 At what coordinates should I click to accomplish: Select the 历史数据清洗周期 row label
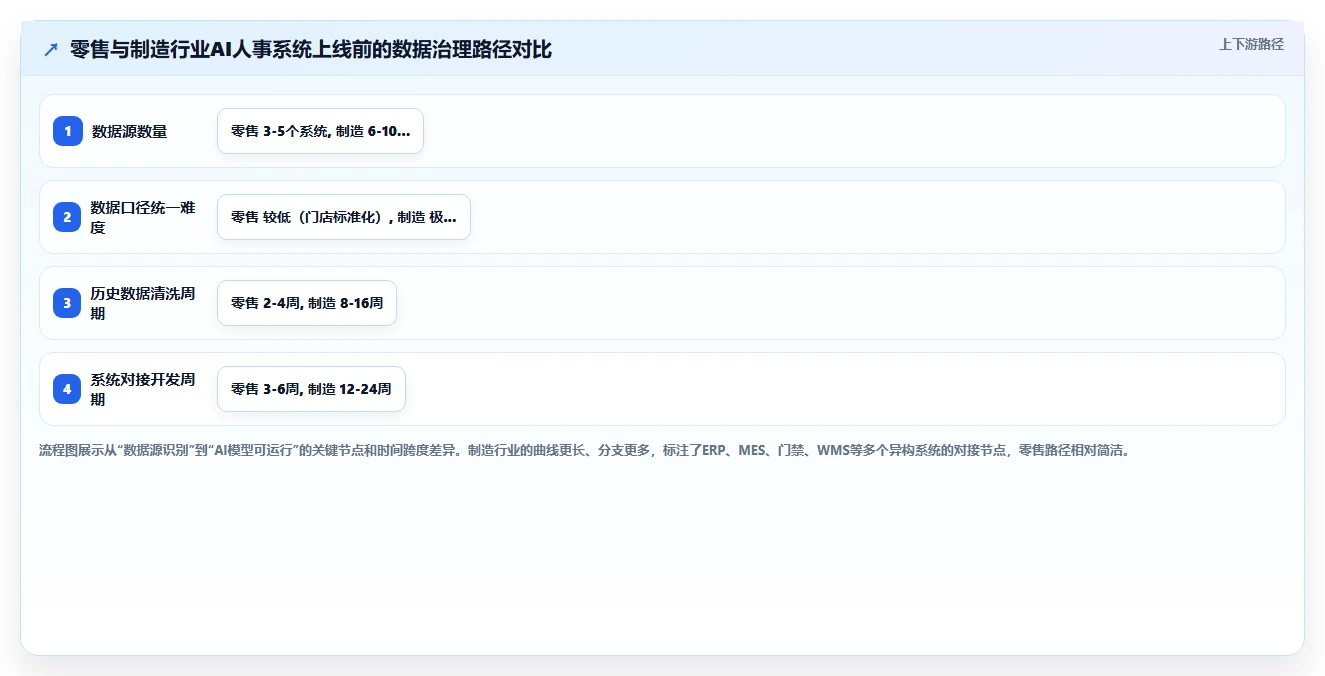pyautogui.click(x=143, y=303)
